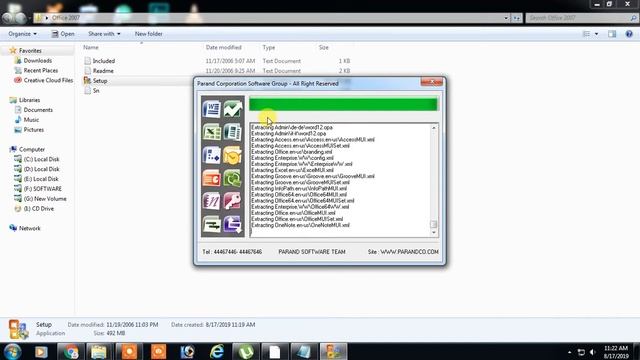The image size is (640, 360).
Task: Click the Publisher icon in installer dialog
Action: point(233,132)
